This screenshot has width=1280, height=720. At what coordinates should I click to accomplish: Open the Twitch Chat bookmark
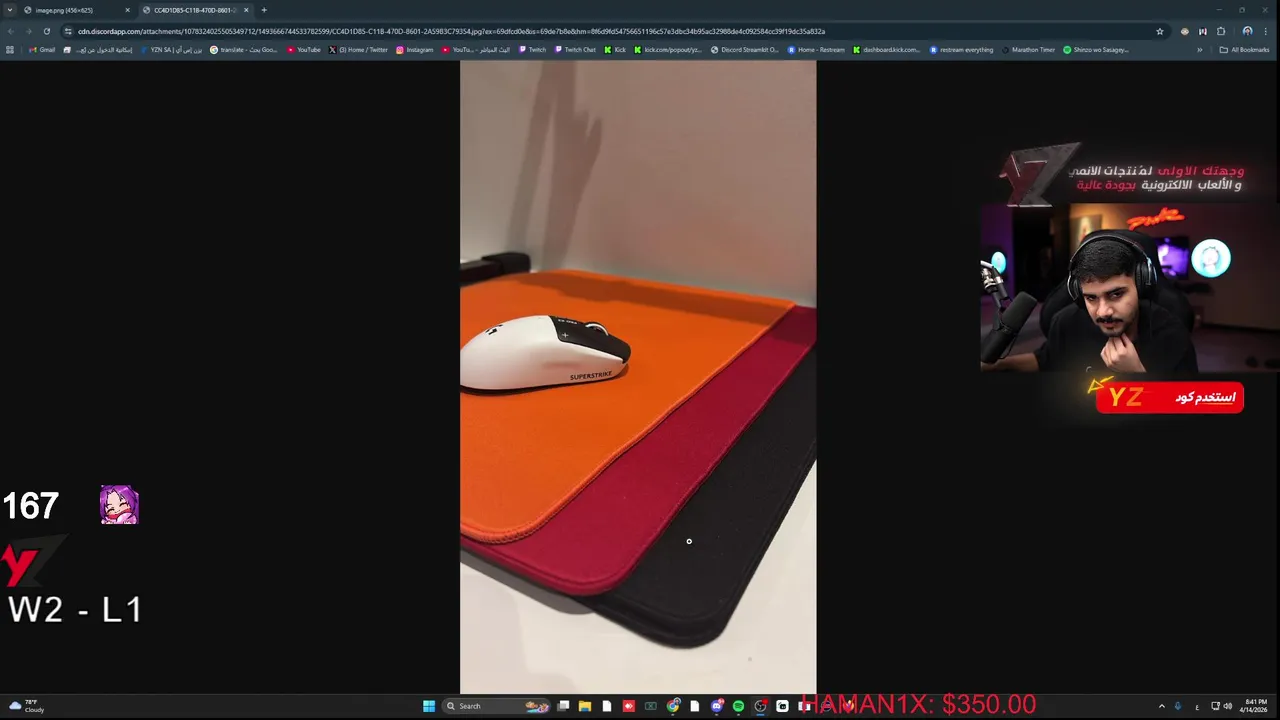pos(574,49)
